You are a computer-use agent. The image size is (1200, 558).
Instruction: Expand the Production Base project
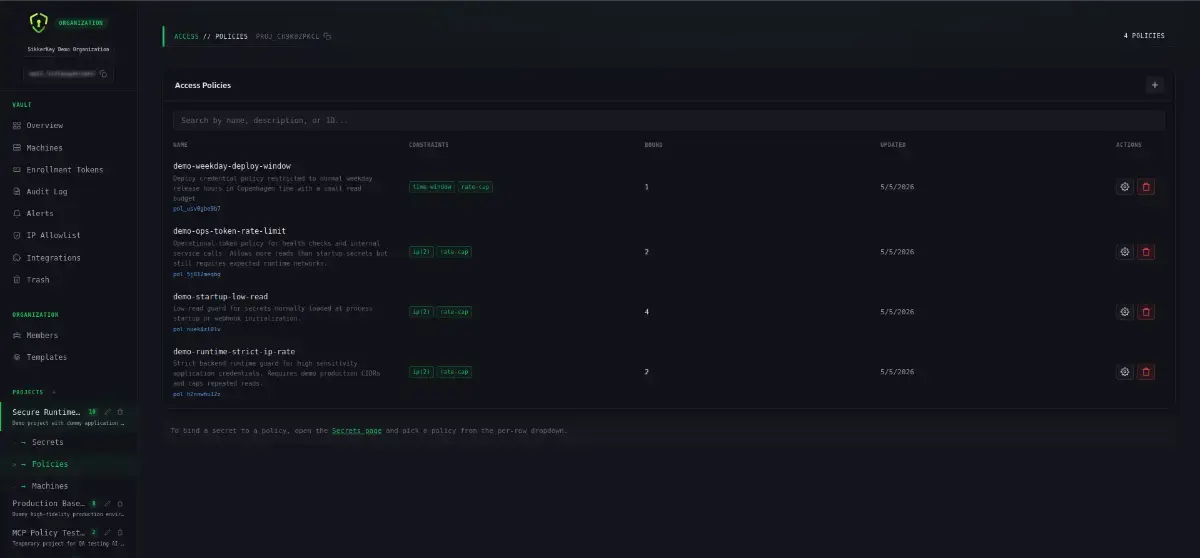click(48, 503)
